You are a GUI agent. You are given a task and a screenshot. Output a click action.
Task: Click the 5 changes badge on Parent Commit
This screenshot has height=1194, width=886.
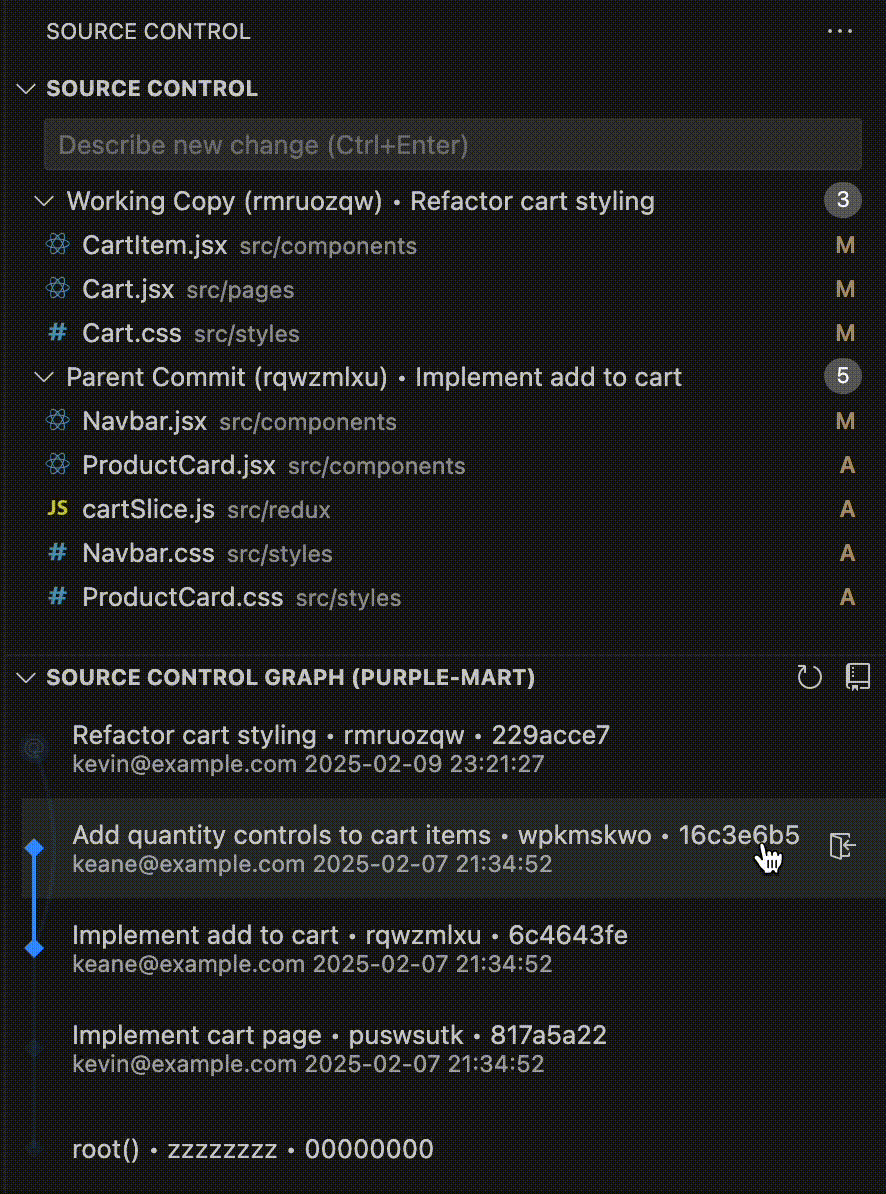click(x=843, y=376)
